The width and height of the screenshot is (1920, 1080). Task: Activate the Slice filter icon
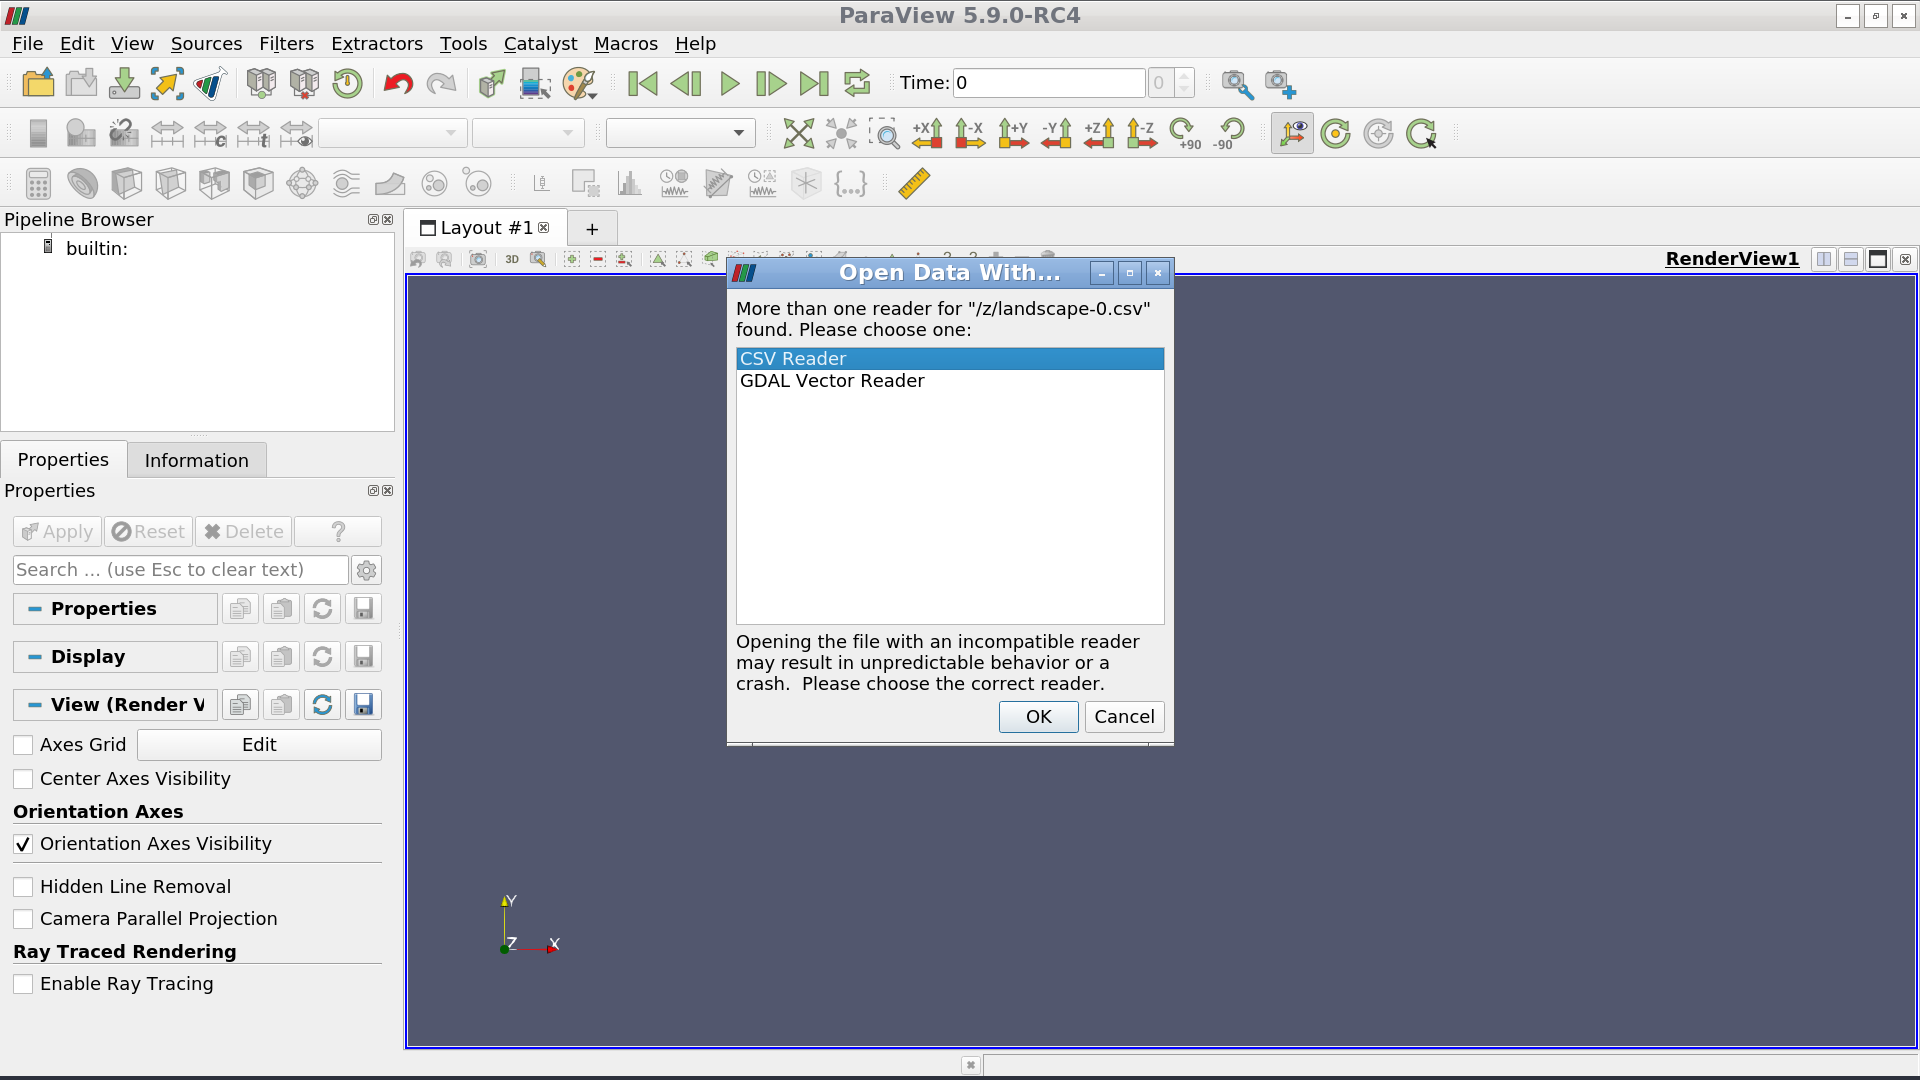[170, 183]
